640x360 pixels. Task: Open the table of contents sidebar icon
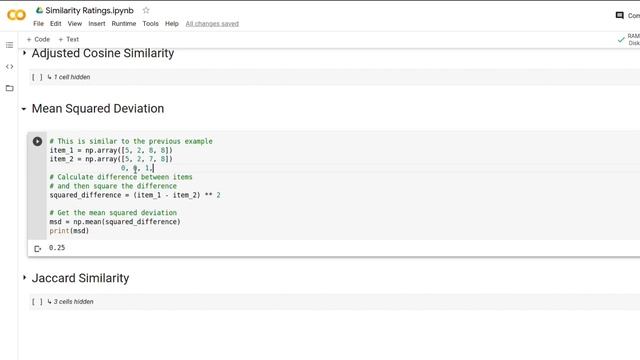click(9, 45)
